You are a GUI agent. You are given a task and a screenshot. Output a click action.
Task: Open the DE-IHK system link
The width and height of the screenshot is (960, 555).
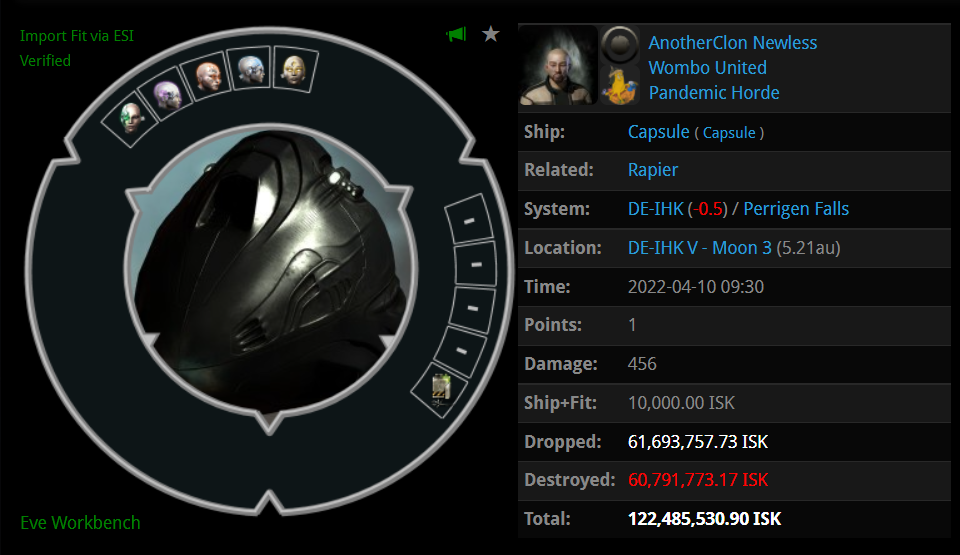coord(655,209)
